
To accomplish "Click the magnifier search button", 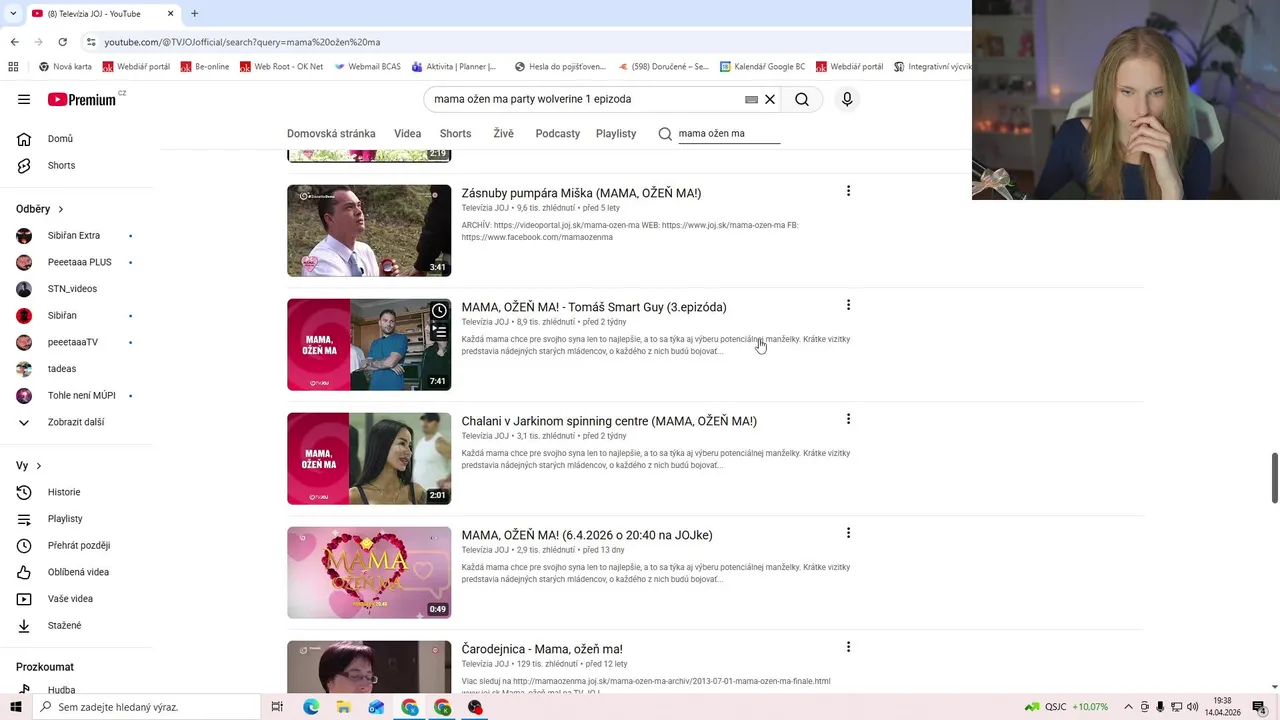I will [802, 99].
